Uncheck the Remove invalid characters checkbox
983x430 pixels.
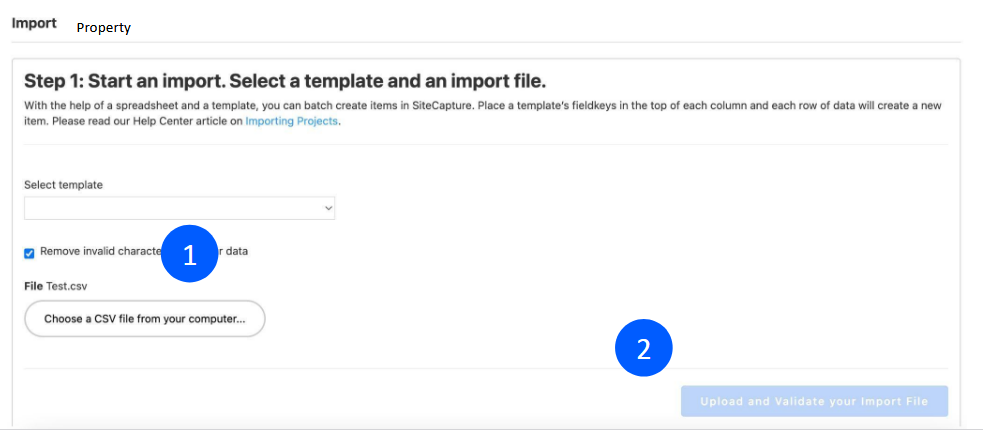tap(29, 252)
